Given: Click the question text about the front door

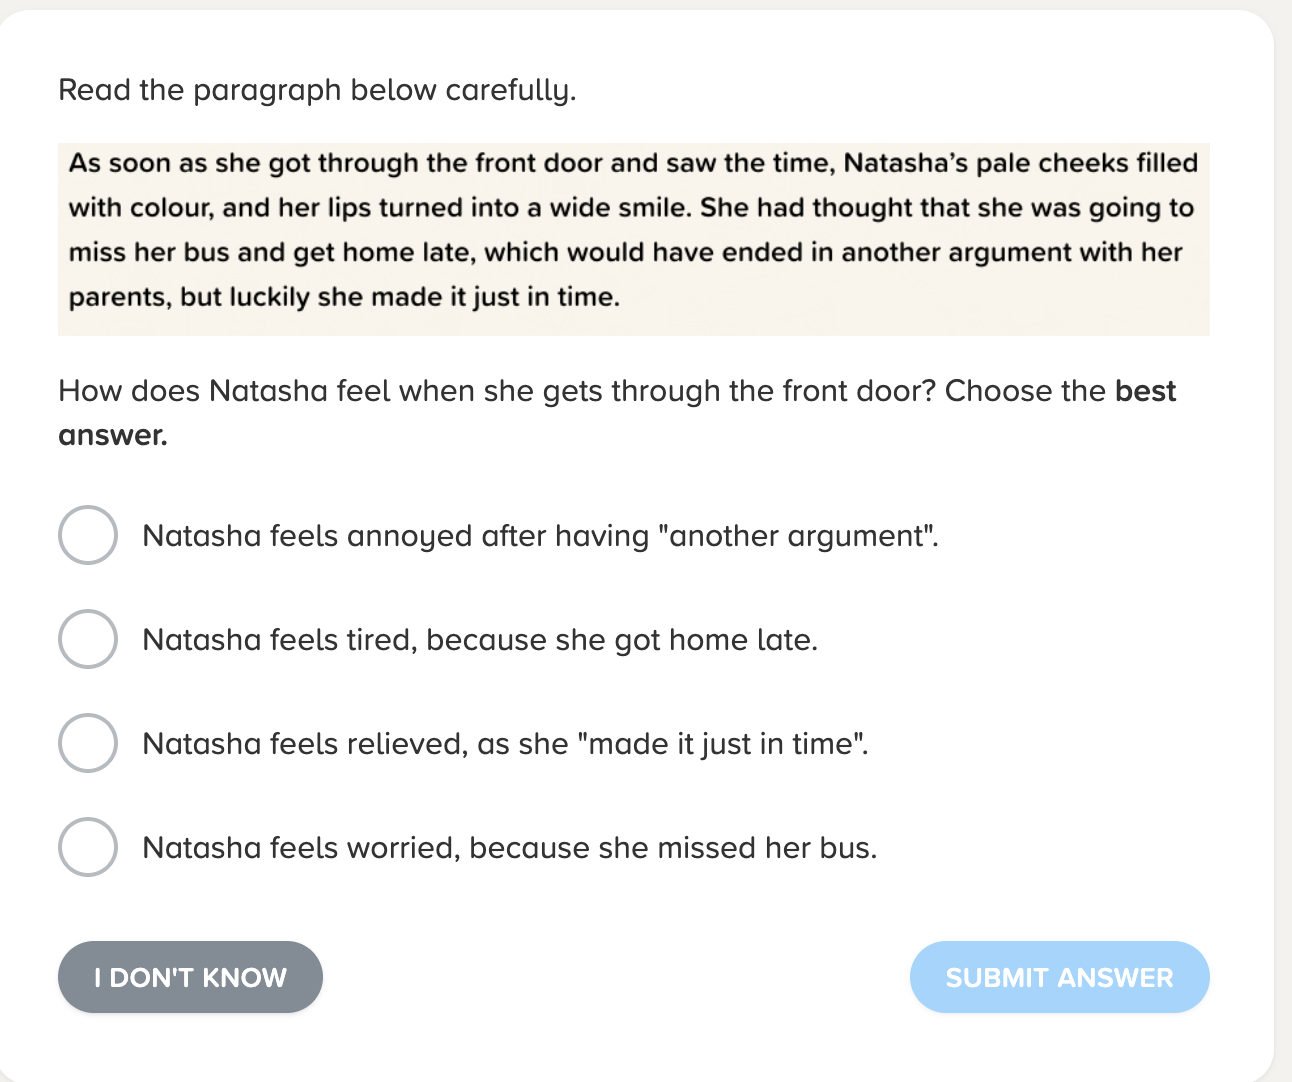Looking at the screenshot, I should (616, 390).
